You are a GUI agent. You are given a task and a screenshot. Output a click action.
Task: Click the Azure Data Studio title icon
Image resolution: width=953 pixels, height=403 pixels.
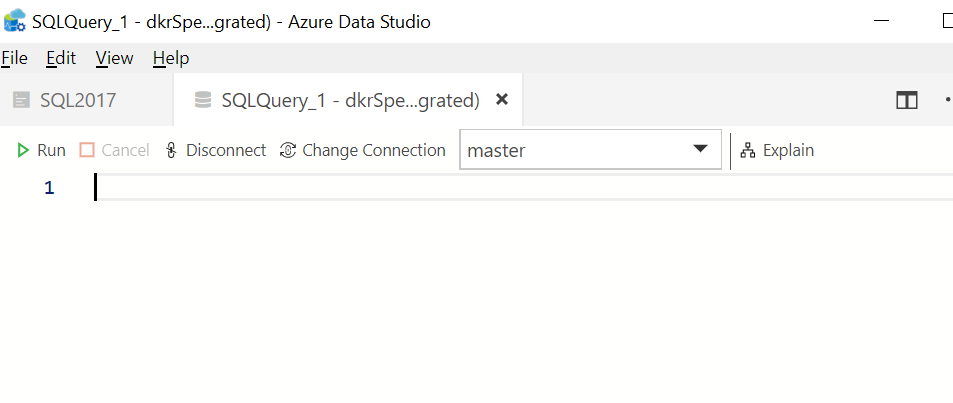(x=15, y=21)
